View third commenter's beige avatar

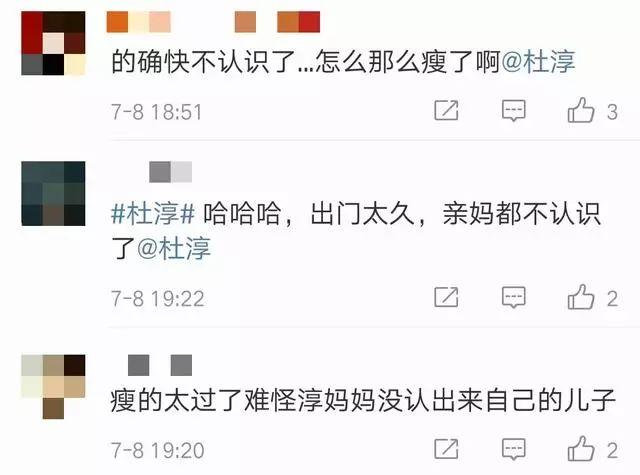coord(53,387)
